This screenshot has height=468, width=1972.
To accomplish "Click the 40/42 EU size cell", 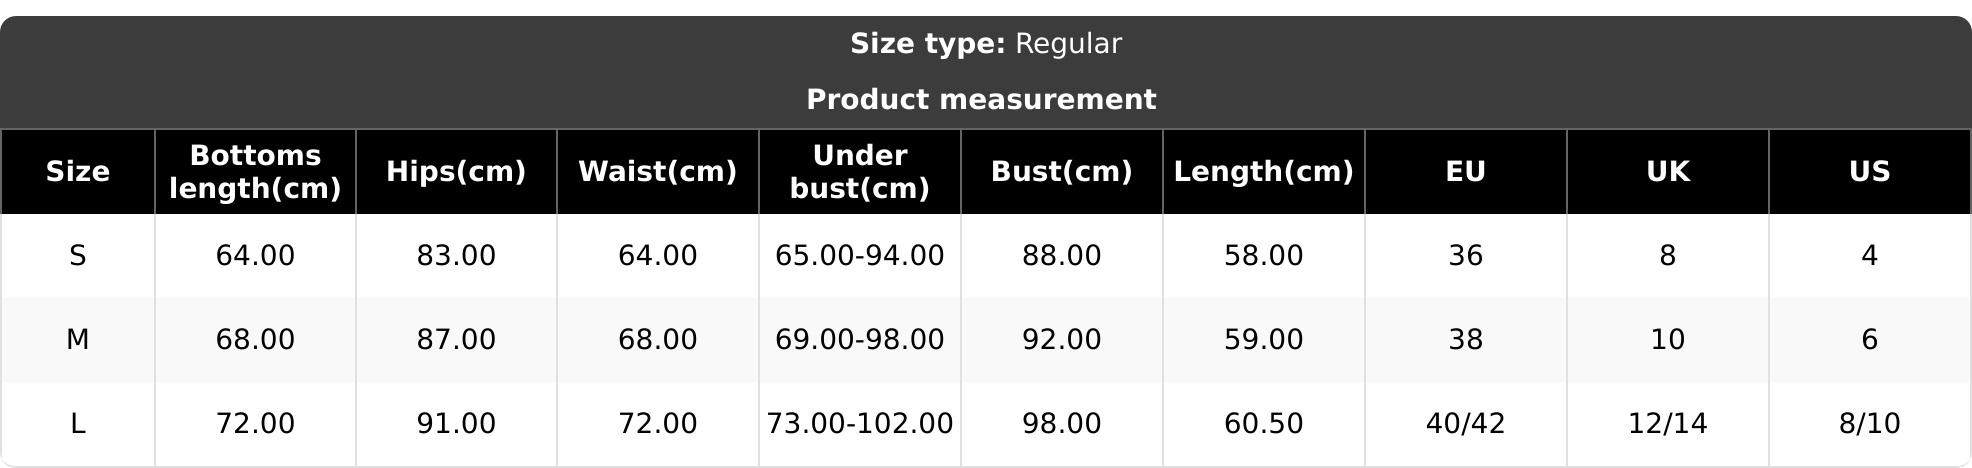I will pos(1465,424).
